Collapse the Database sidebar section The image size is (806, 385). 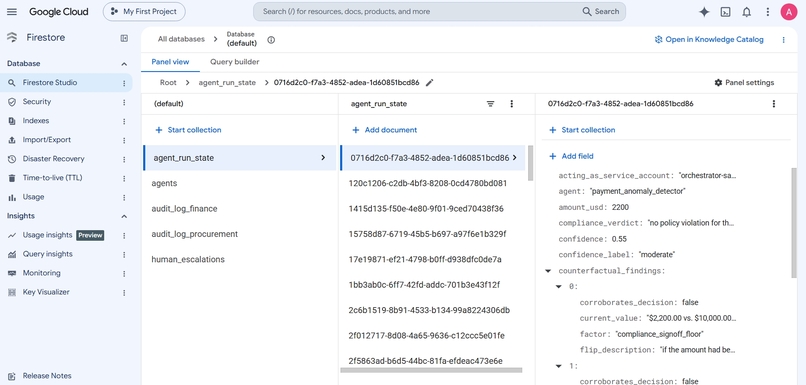(124, 64)
